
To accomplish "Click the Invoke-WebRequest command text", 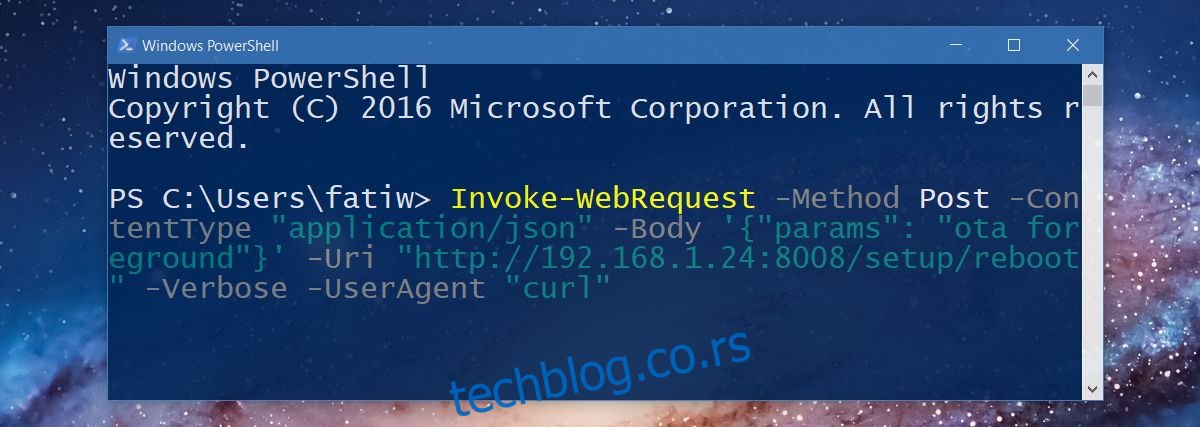I will pyautogui.click(x=603, y=198).
